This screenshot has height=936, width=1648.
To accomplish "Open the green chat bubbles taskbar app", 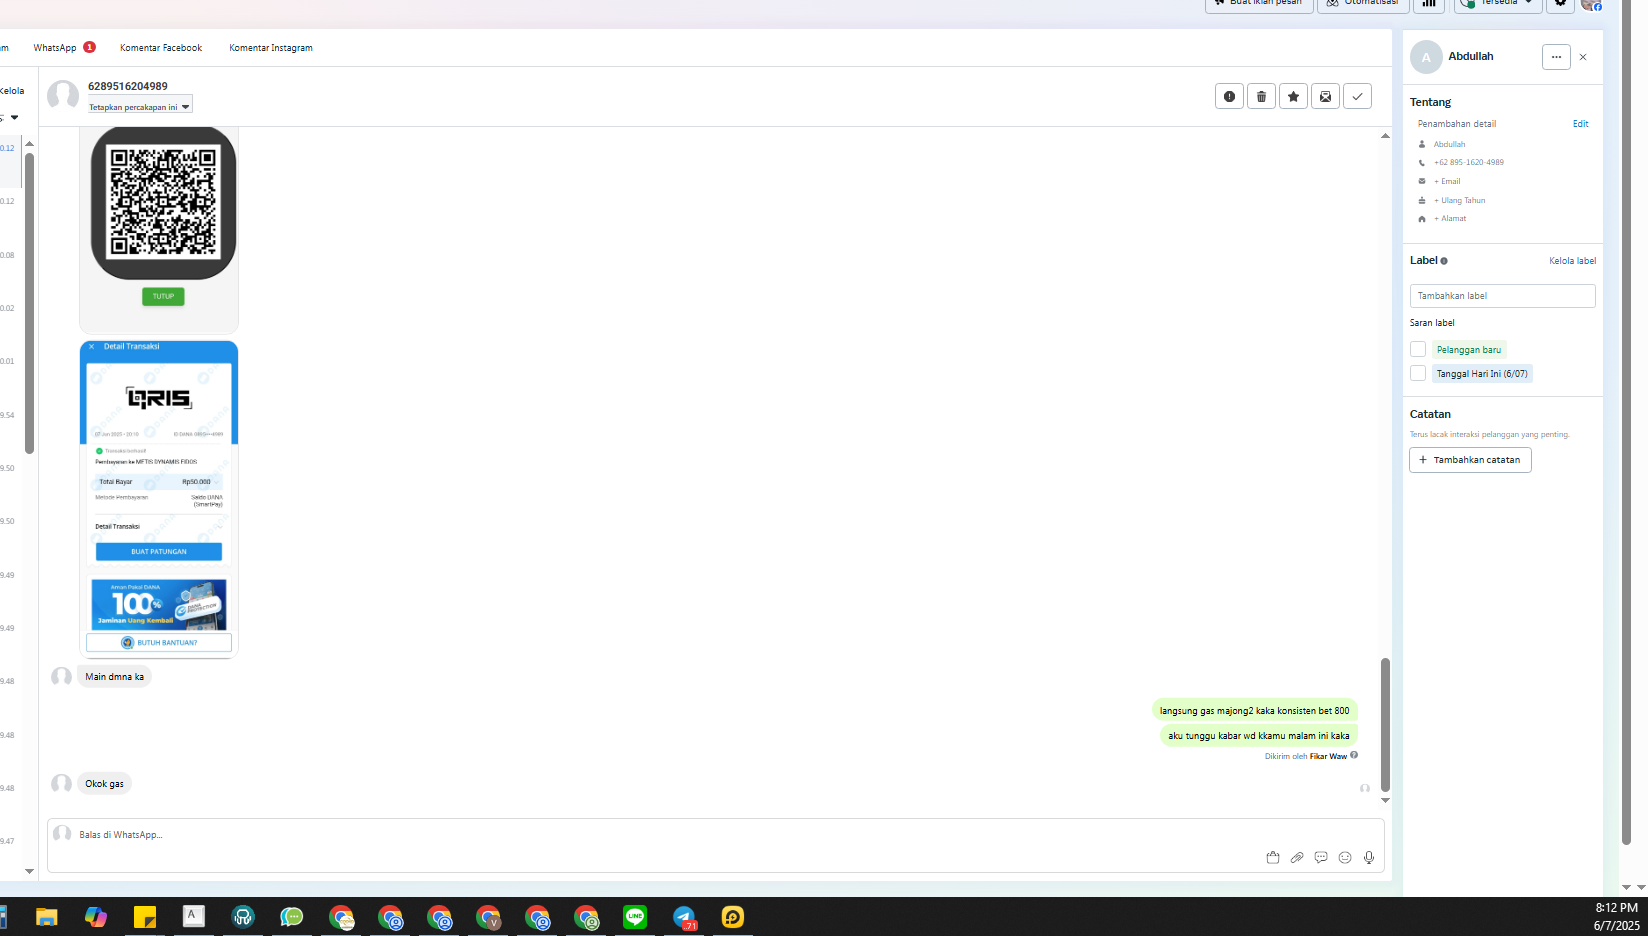I will pos(292,917).
